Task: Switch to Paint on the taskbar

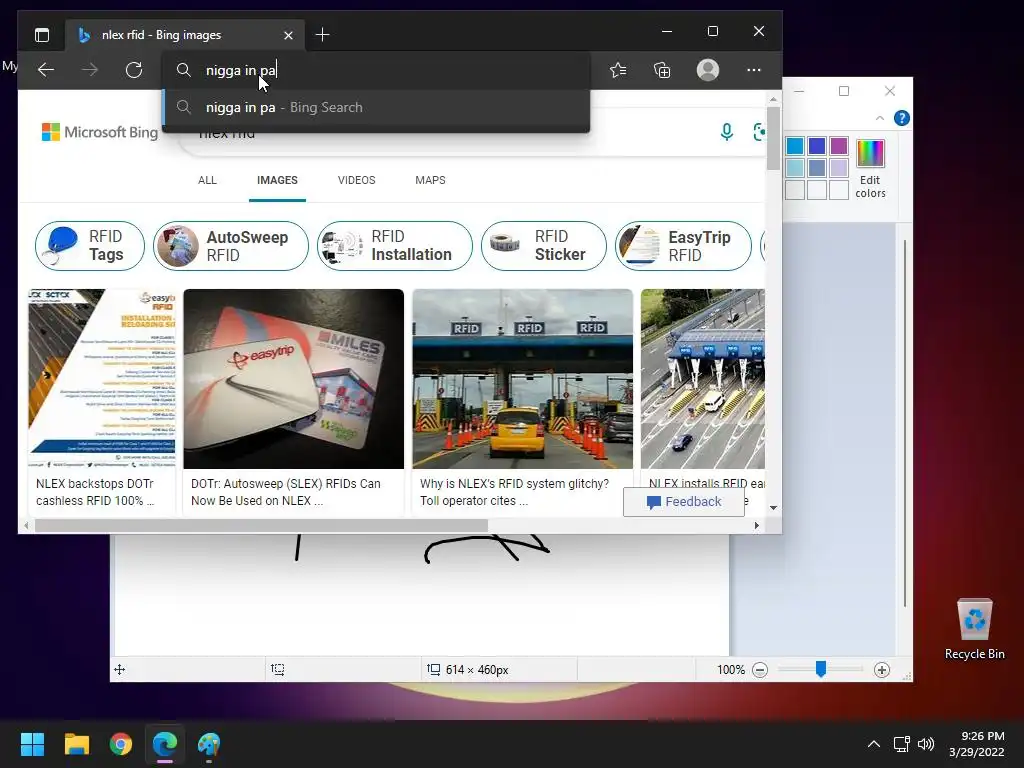Action: tap(209, 744)
